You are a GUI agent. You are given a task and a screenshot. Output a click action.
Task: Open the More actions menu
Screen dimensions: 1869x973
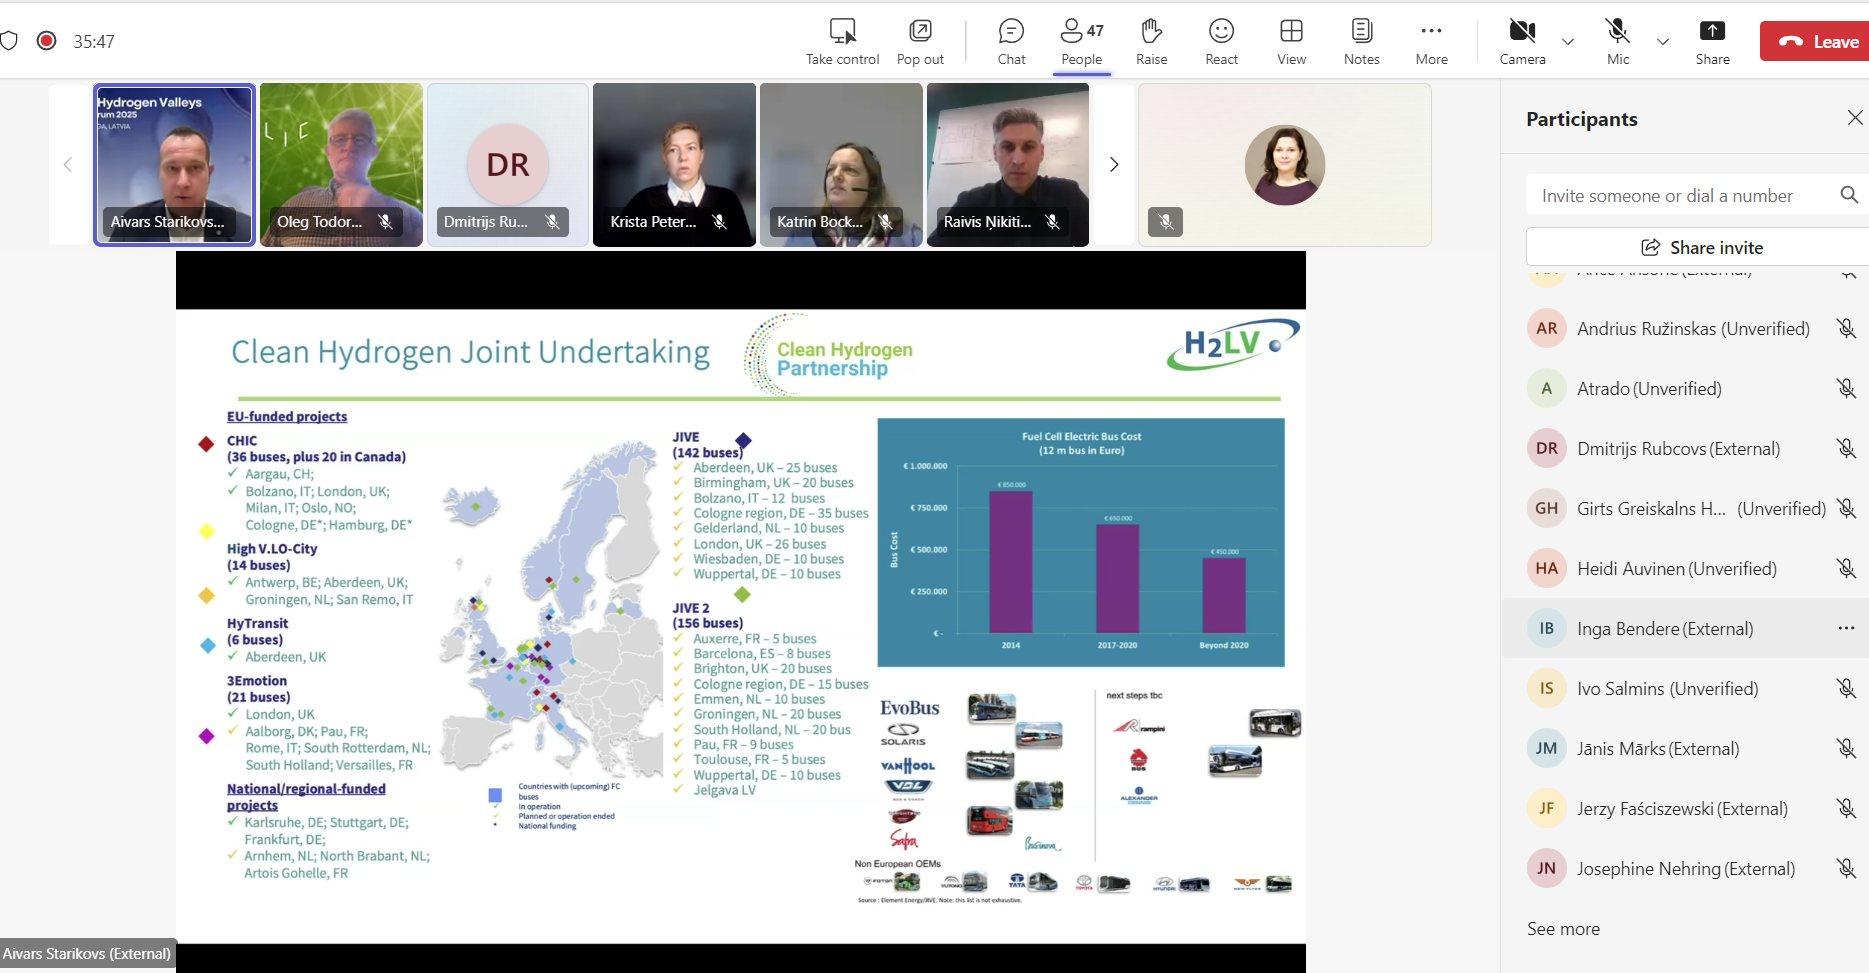[1431, 42]
